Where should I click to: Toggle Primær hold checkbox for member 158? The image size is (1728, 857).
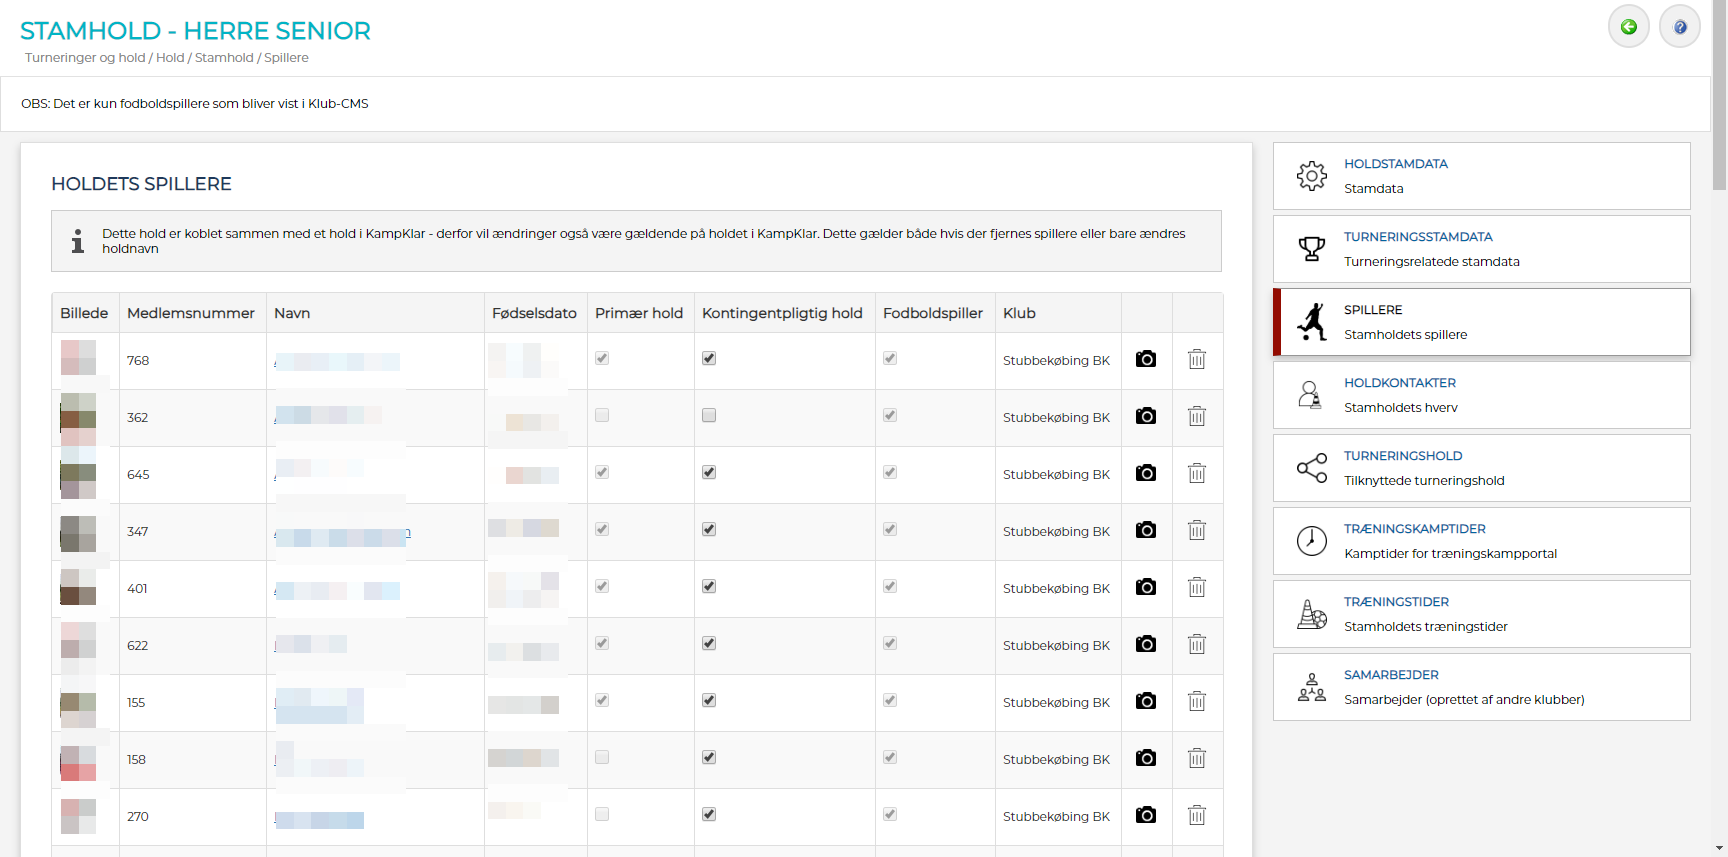click(602, 757)
